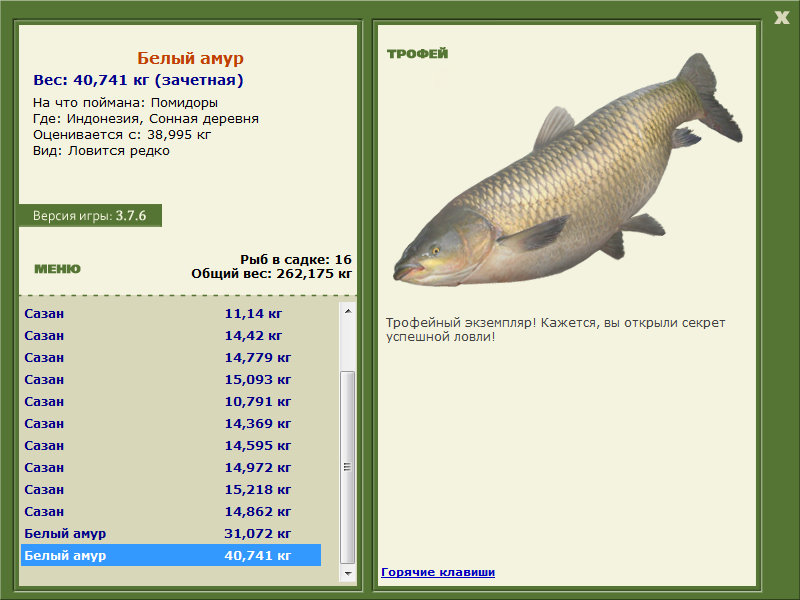Select Сазан 14,42 кг row
The image size is (800, 600).
click(171, 335)
